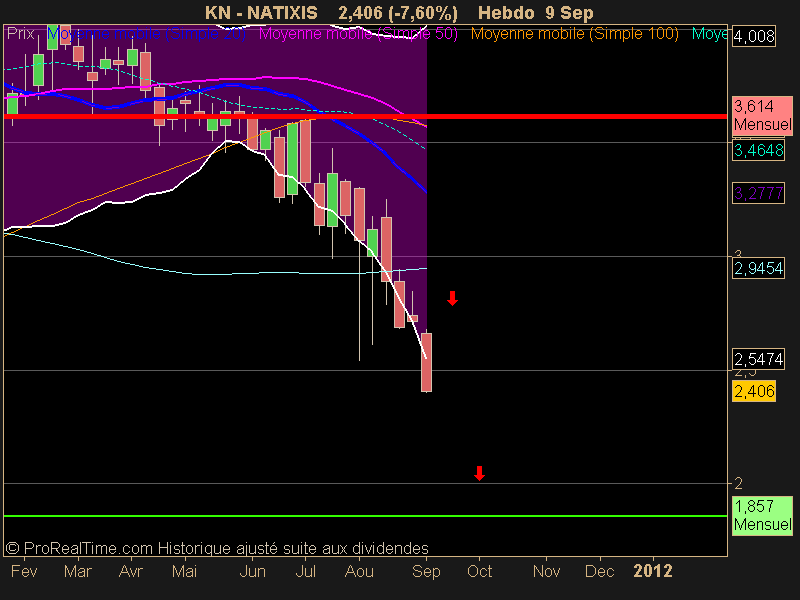Select Moyenne mobile (Simple 20) legend entry

coord(146,34)
